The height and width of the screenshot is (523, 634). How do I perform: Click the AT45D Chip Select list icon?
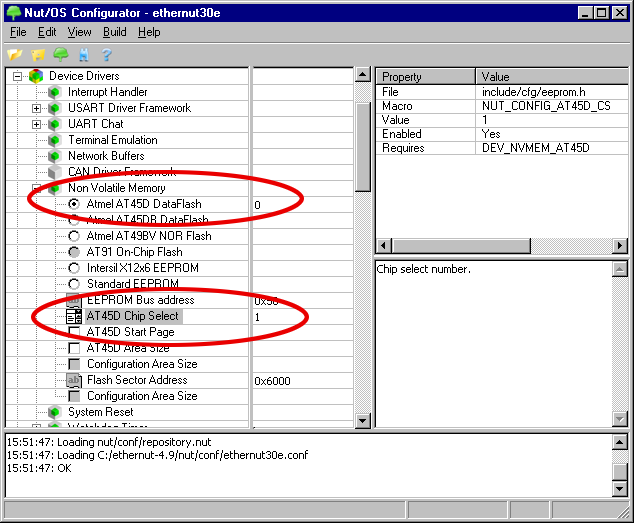point(74,316)
